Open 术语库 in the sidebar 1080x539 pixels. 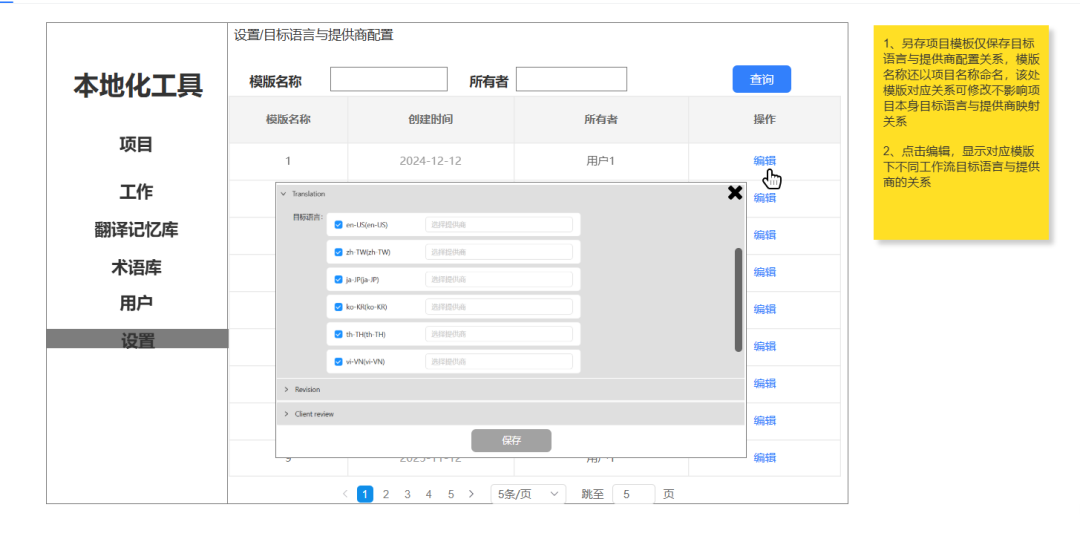click(136, 268)
